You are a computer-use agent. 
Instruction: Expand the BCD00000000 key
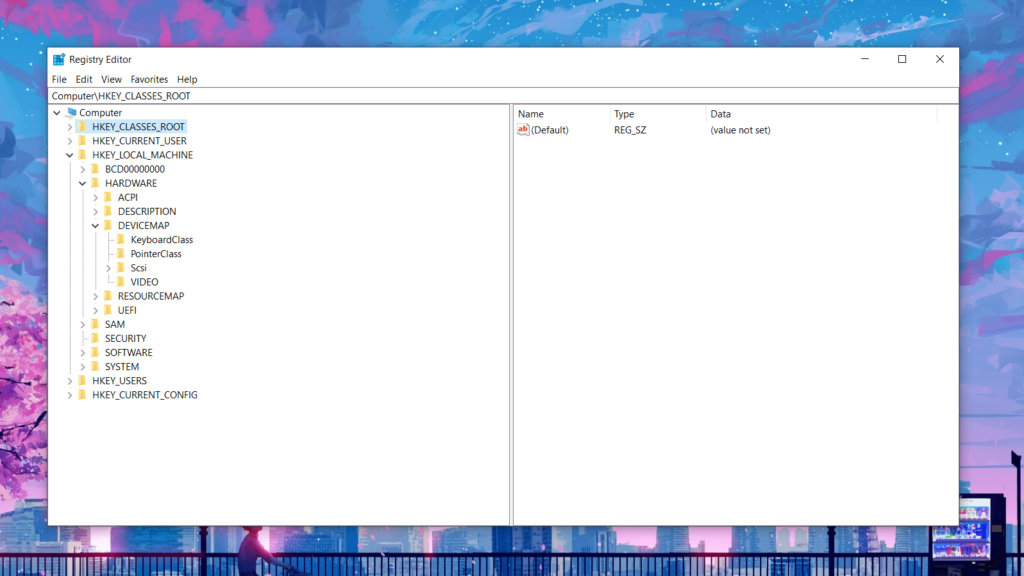(x=83, y=169)
